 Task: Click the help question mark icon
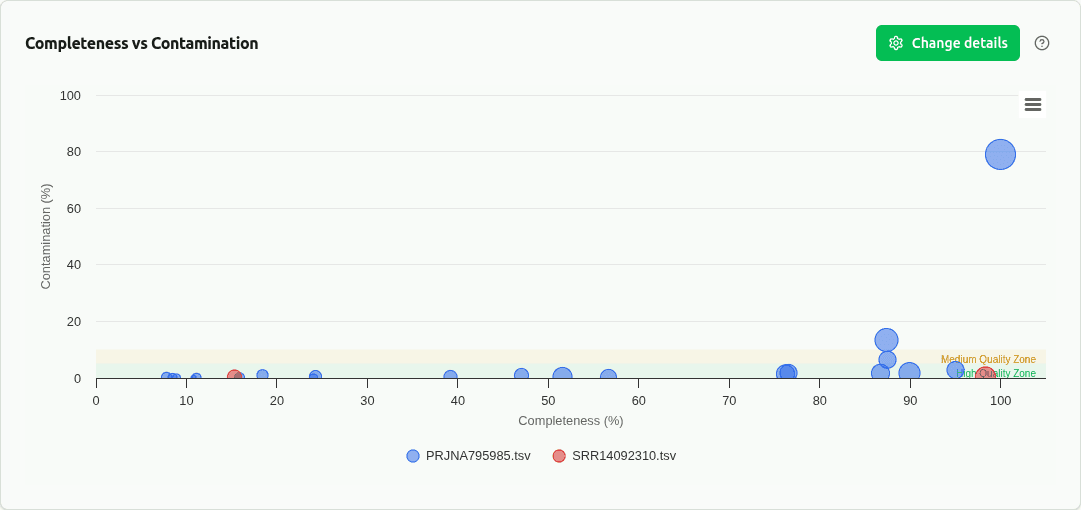(x=1042, y=43)
